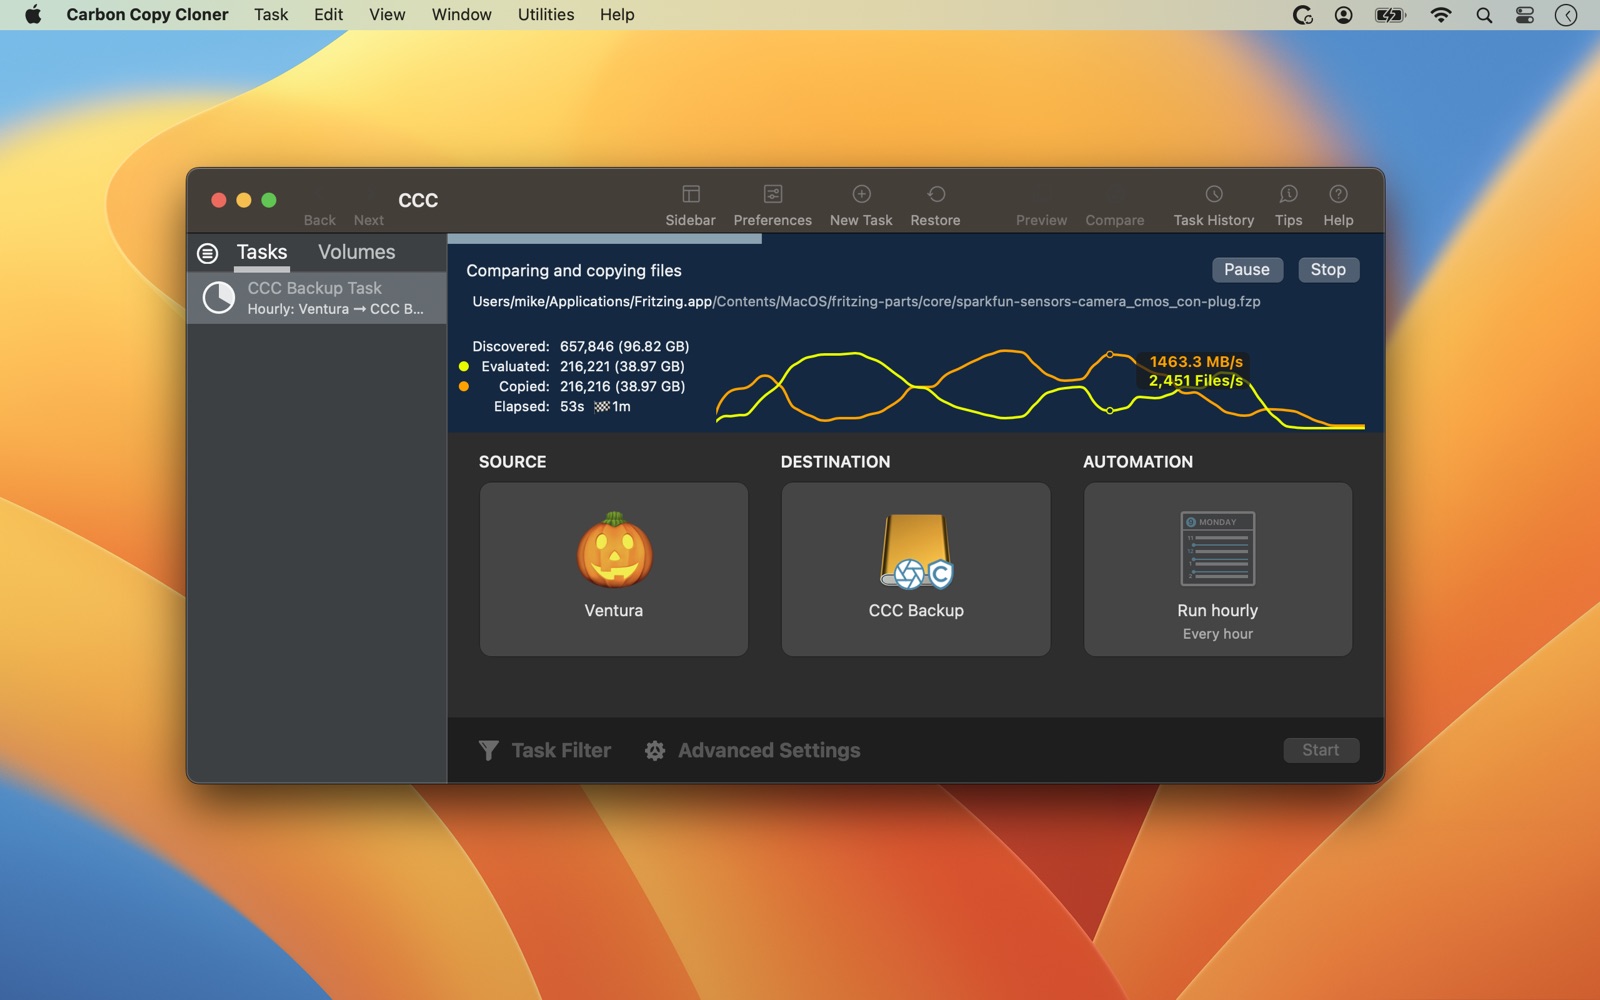Viewport: 1600px width, 1000px height.
Task: Click the SOURCE heading
Action: 513,462
